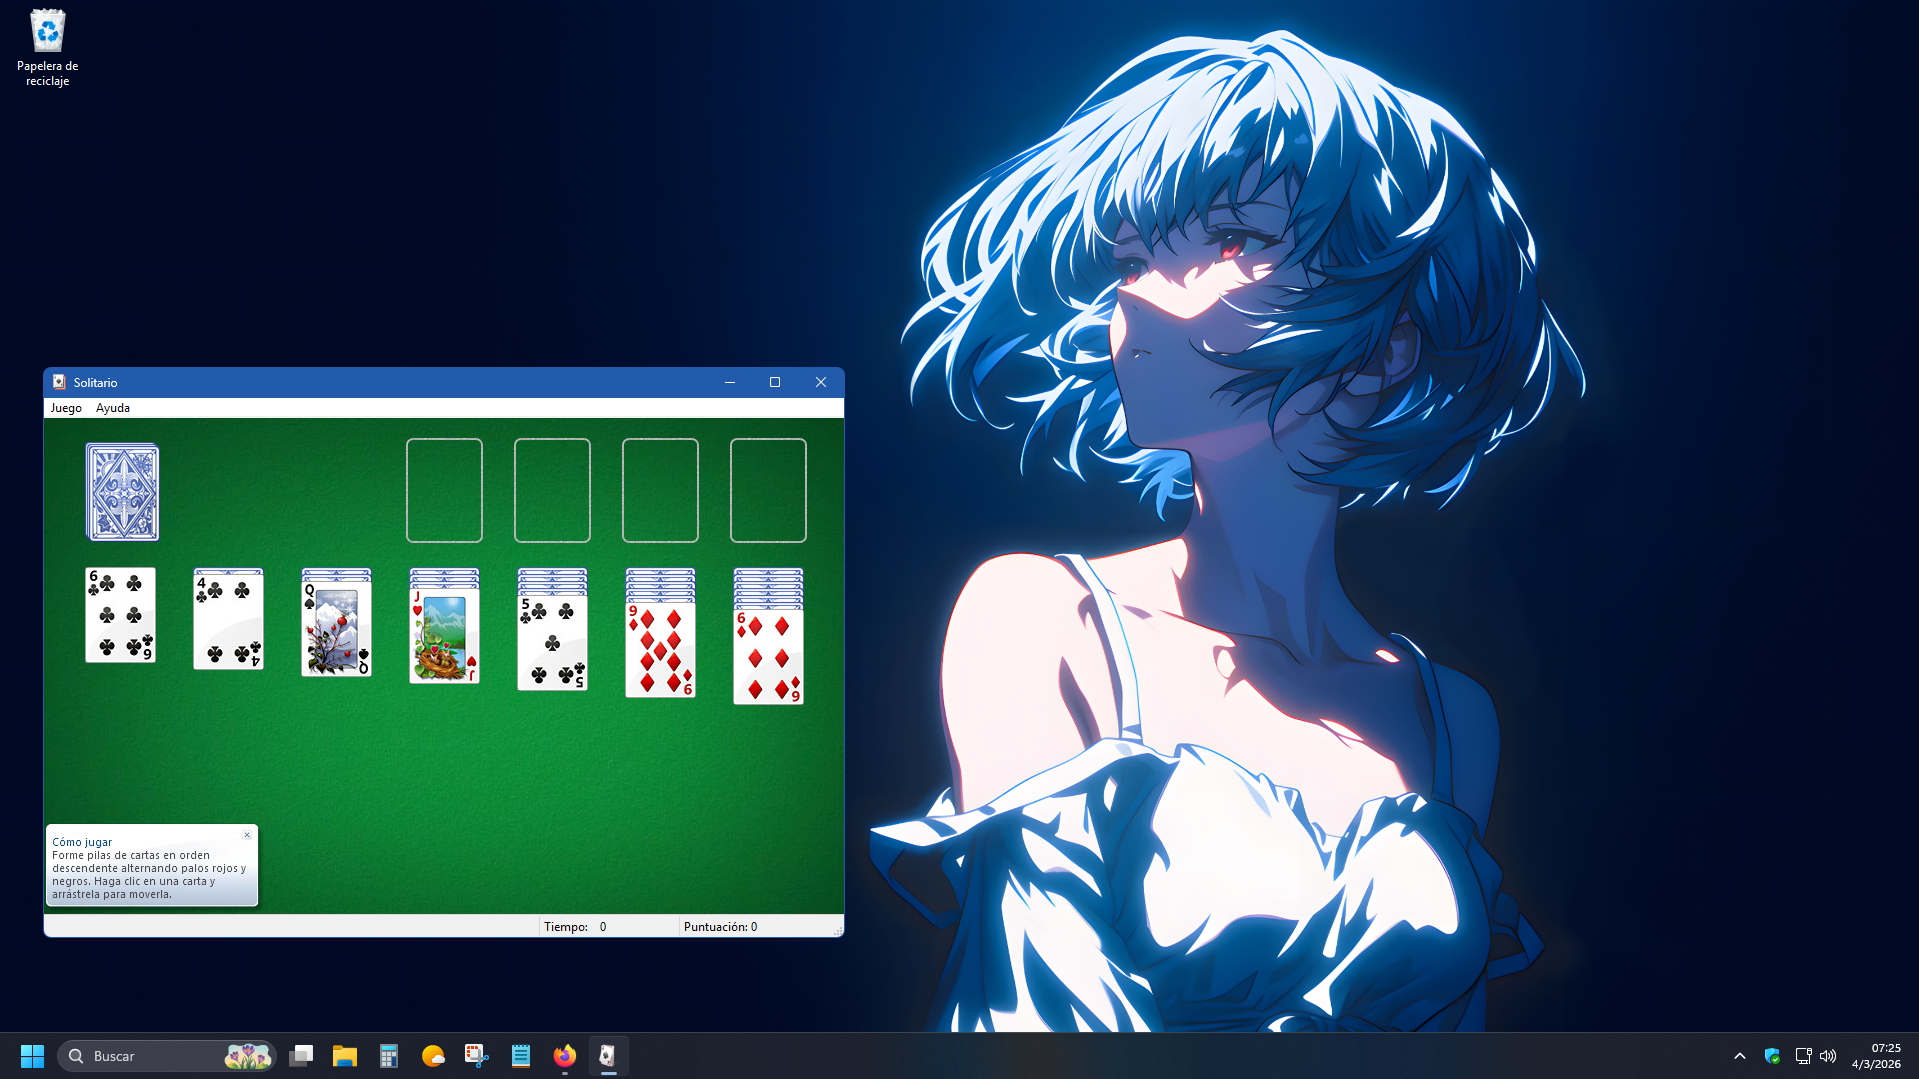Click the Solitario title bar app icon
This screenshot has height=1079, width=1919.
click(x=59, y=382)
